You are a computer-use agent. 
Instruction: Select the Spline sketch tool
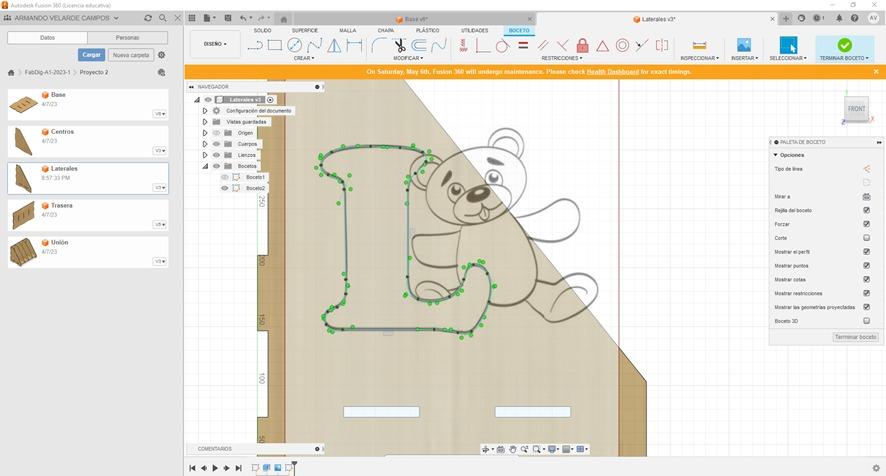[314, 45]
